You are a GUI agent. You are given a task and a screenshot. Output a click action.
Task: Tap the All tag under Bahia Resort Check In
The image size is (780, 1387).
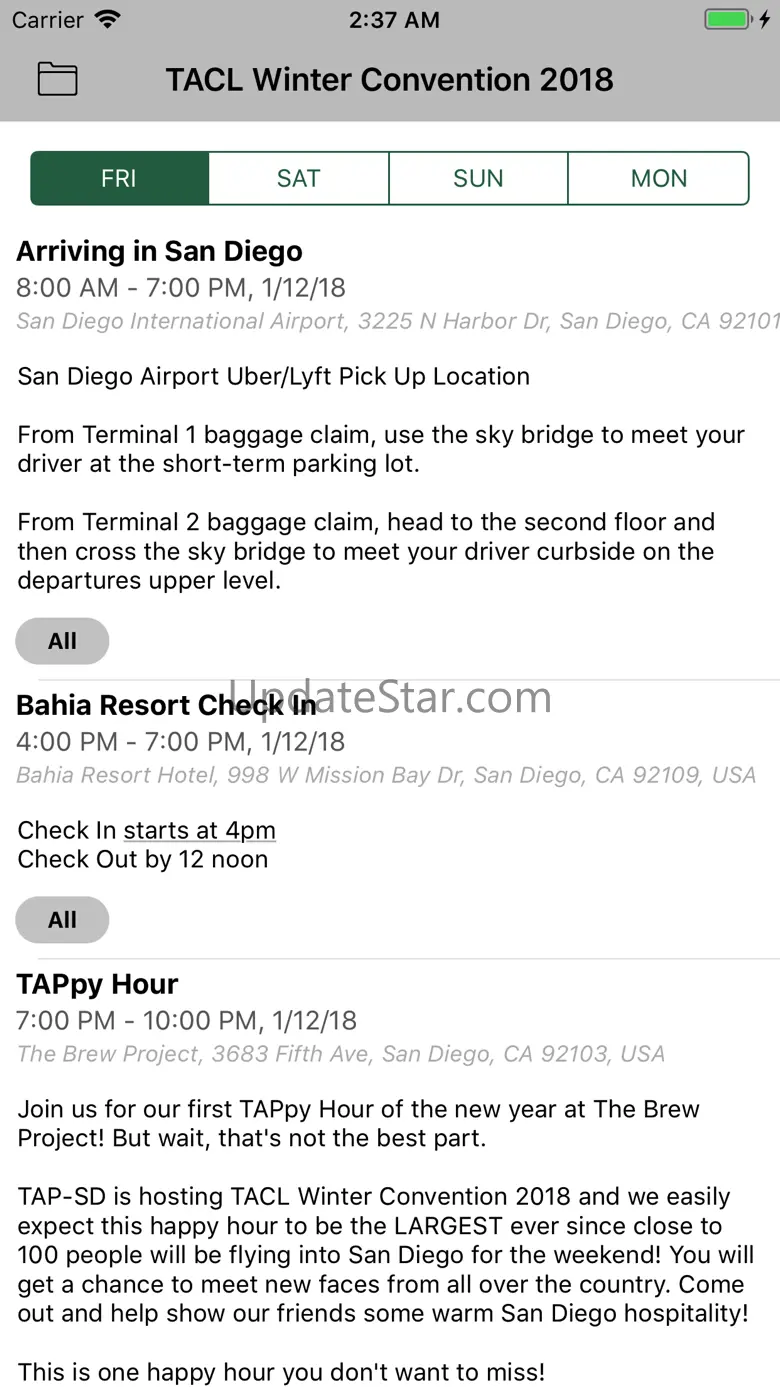coord(62,920)
